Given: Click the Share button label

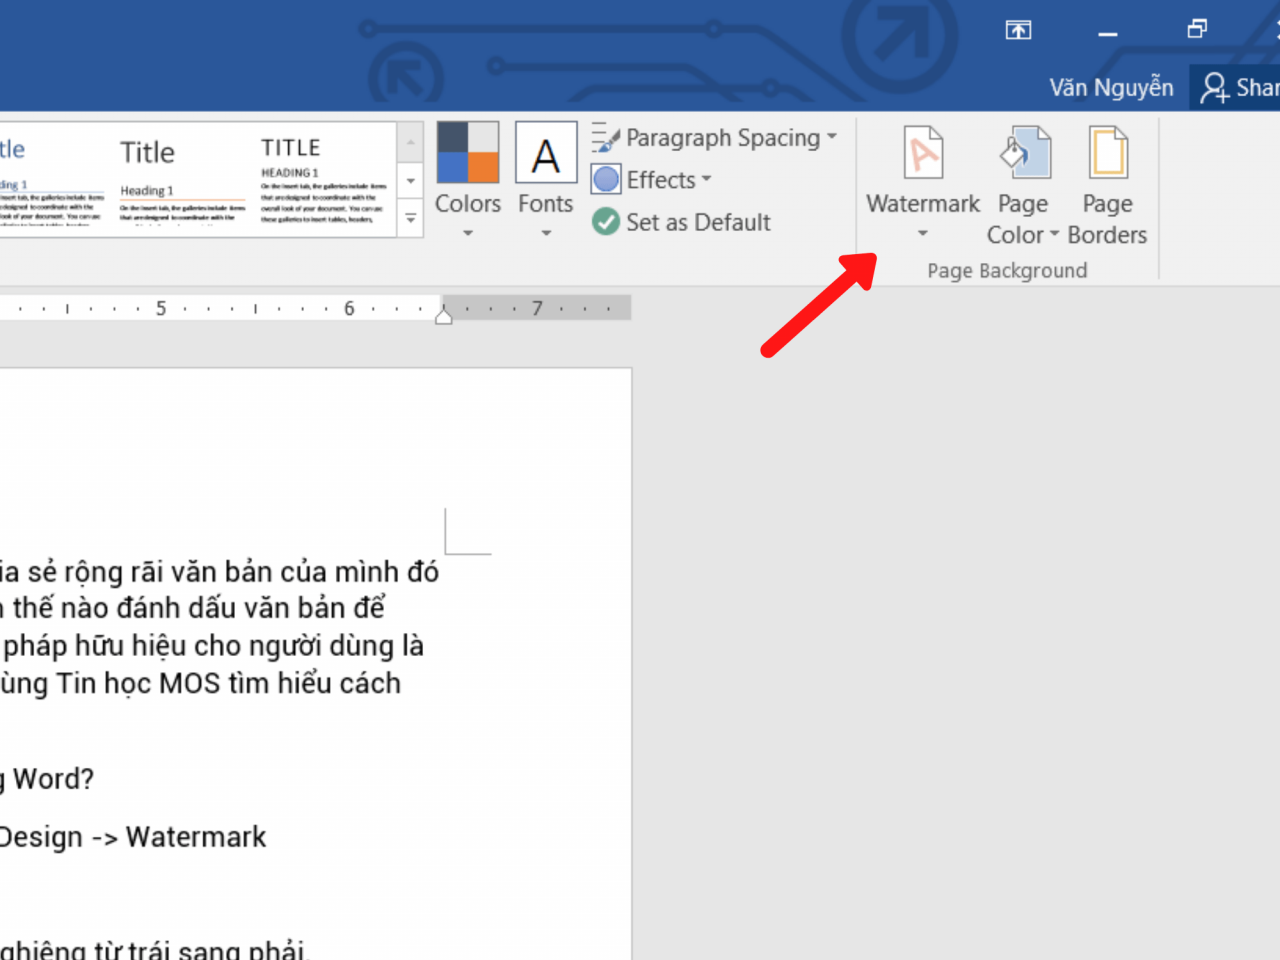Looking at the screenshot, I should [1257, 88].
